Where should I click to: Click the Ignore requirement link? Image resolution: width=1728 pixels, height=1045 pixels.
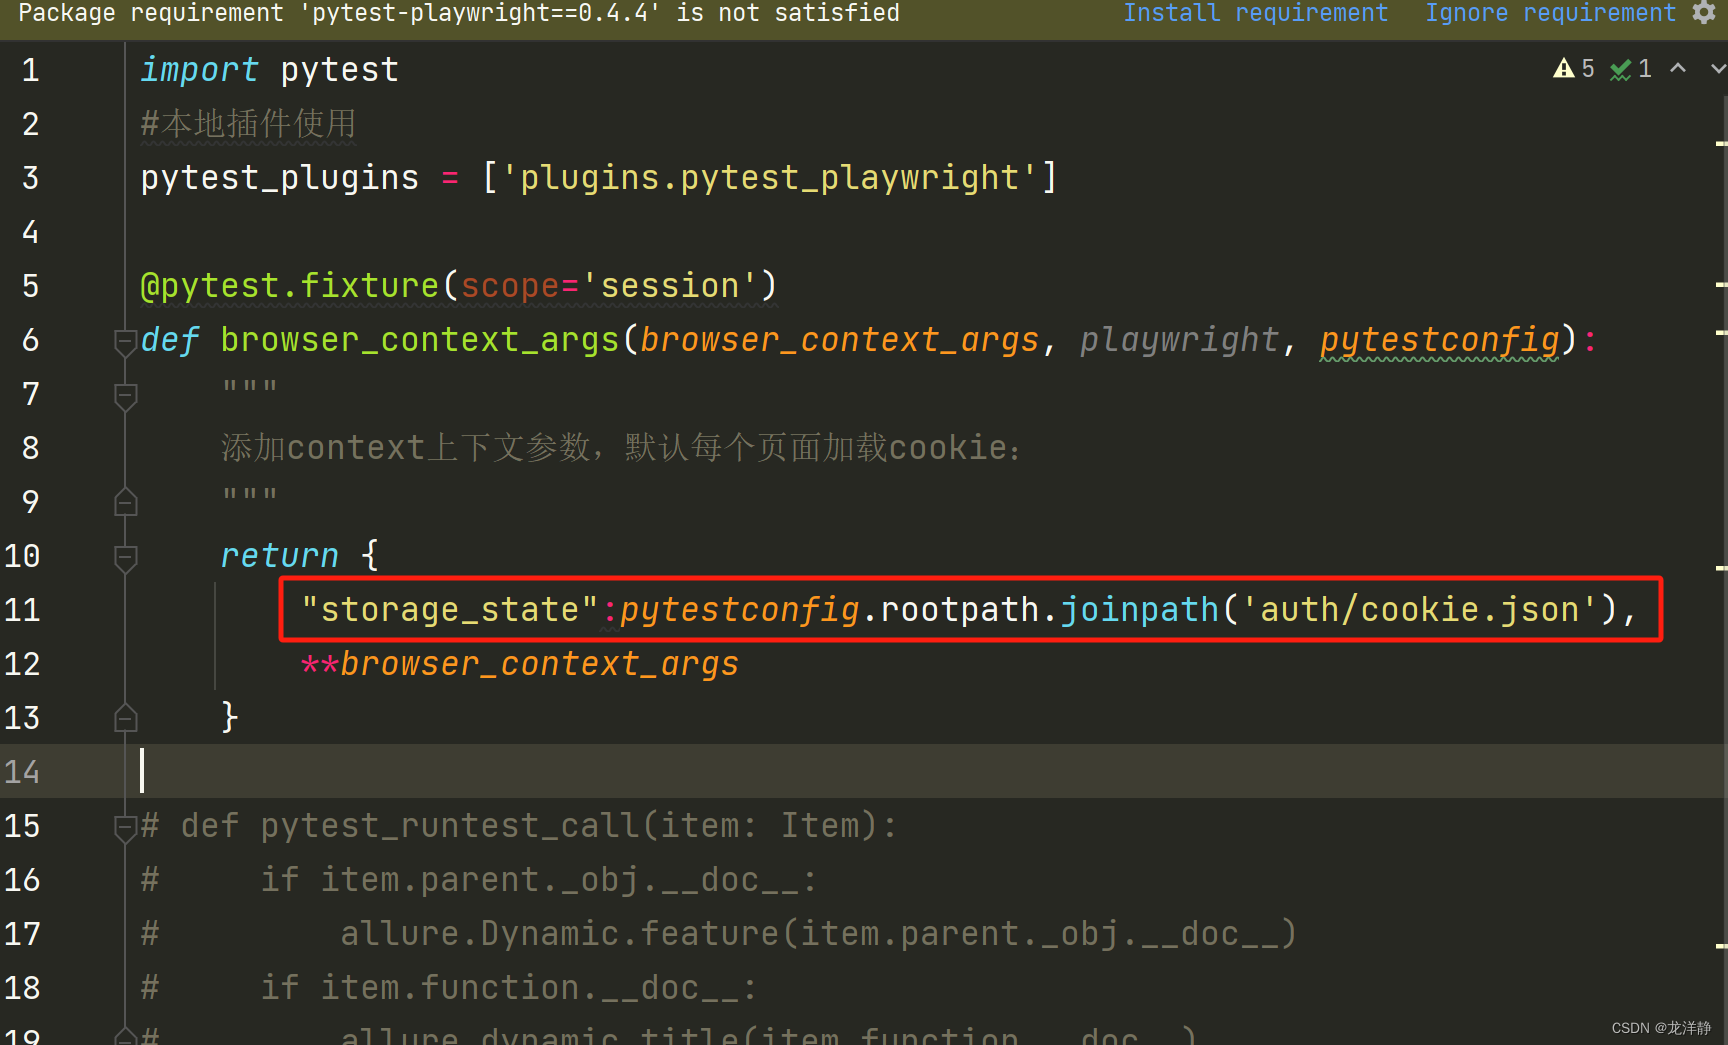(x=1550, y=13)
